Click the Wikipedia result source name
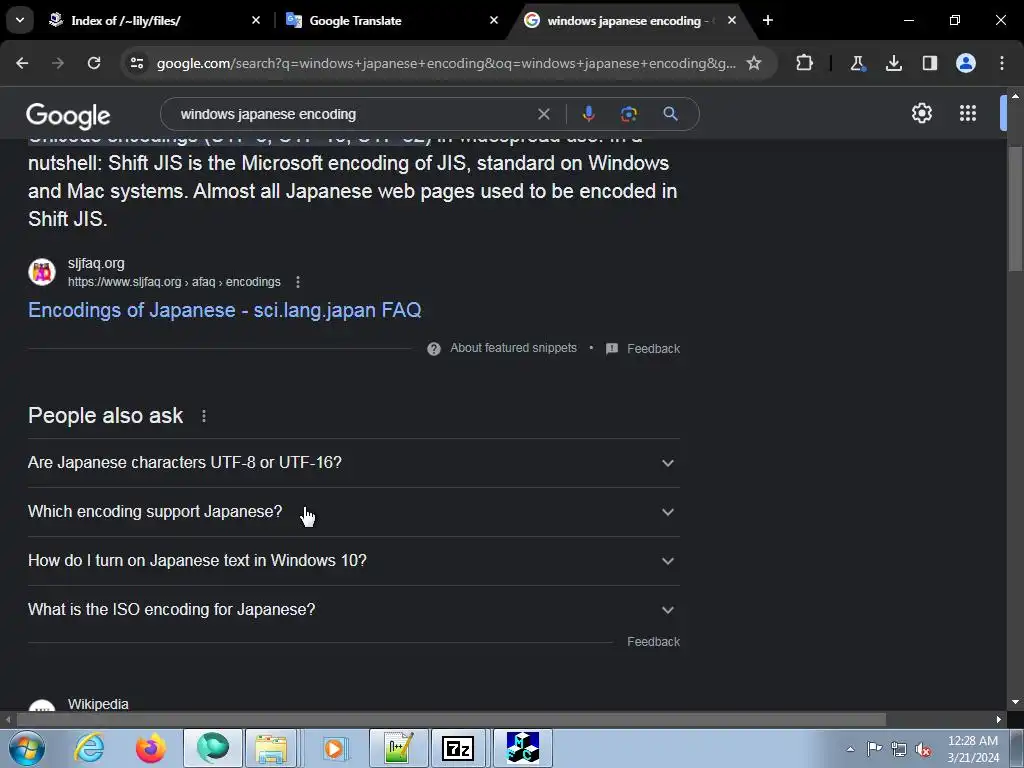The image size is (1024, 768). [x=98, y=704]
